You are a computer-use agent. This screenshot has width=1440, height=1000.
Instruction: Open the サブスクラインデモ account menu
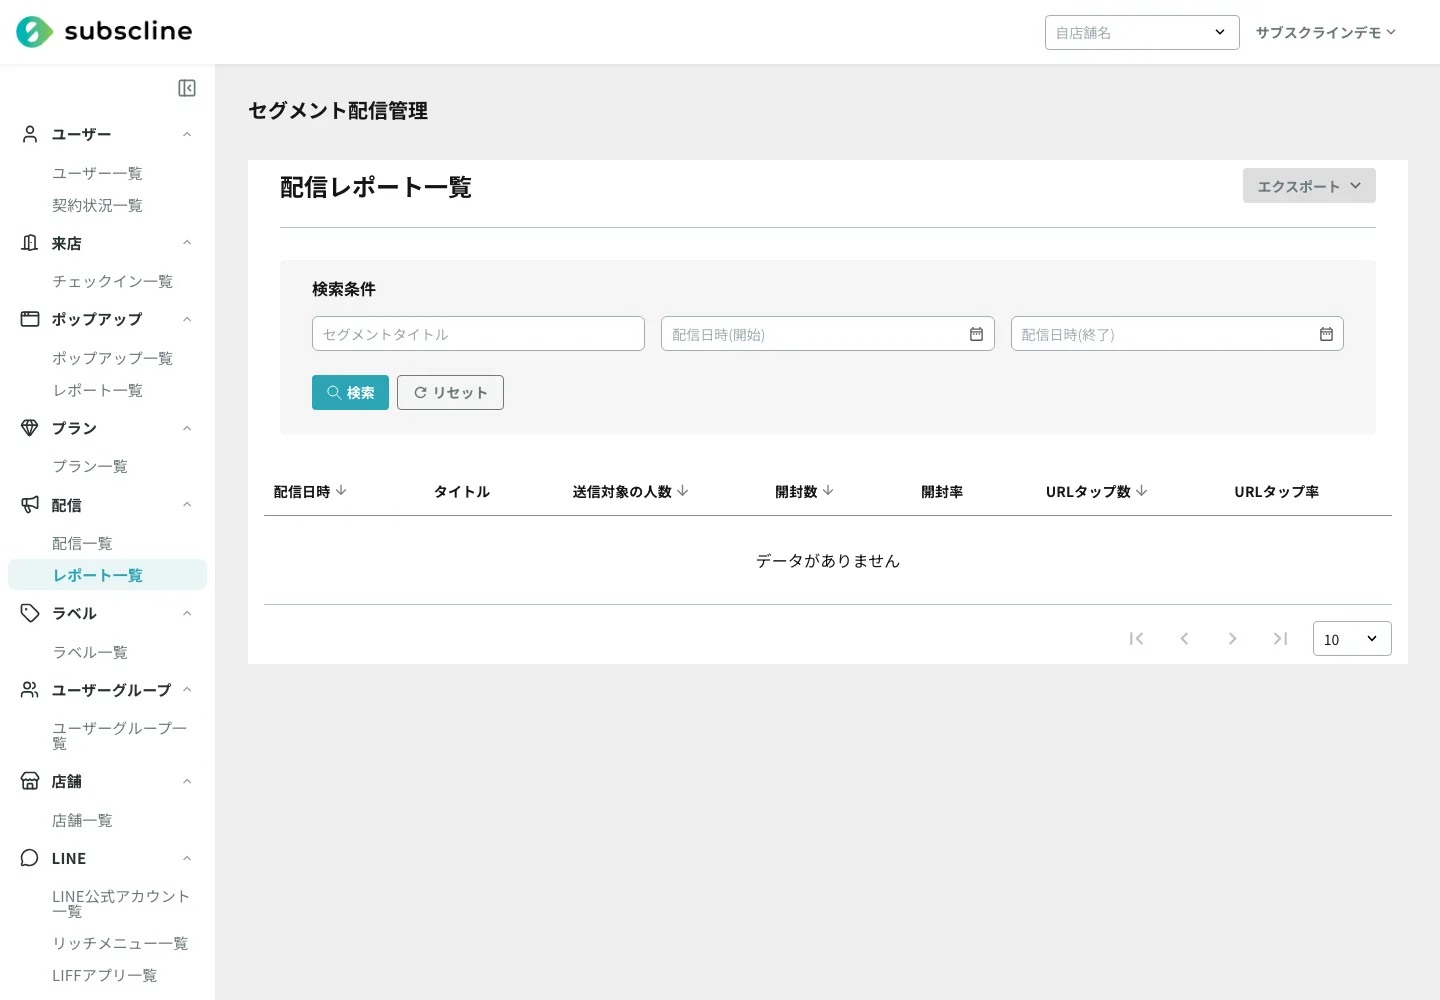[x=1326, y=32]
